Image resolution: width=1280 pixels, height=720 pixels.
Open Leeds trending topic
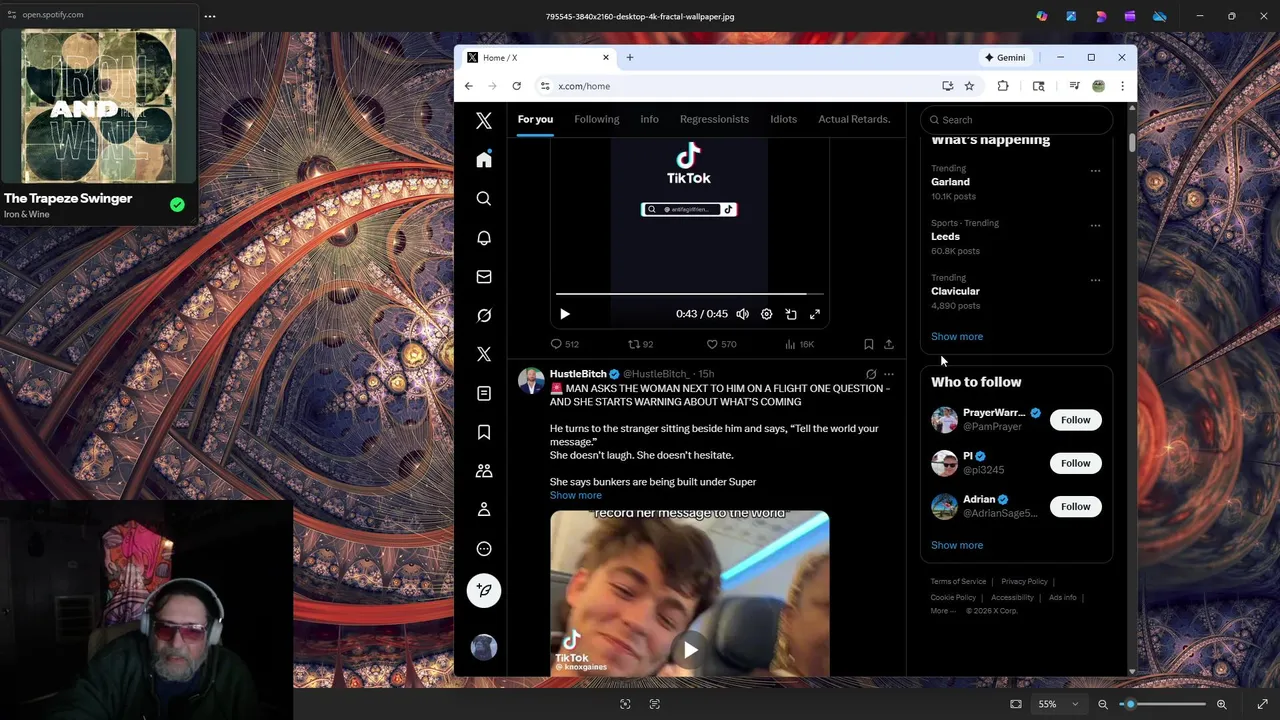(945, 237)
